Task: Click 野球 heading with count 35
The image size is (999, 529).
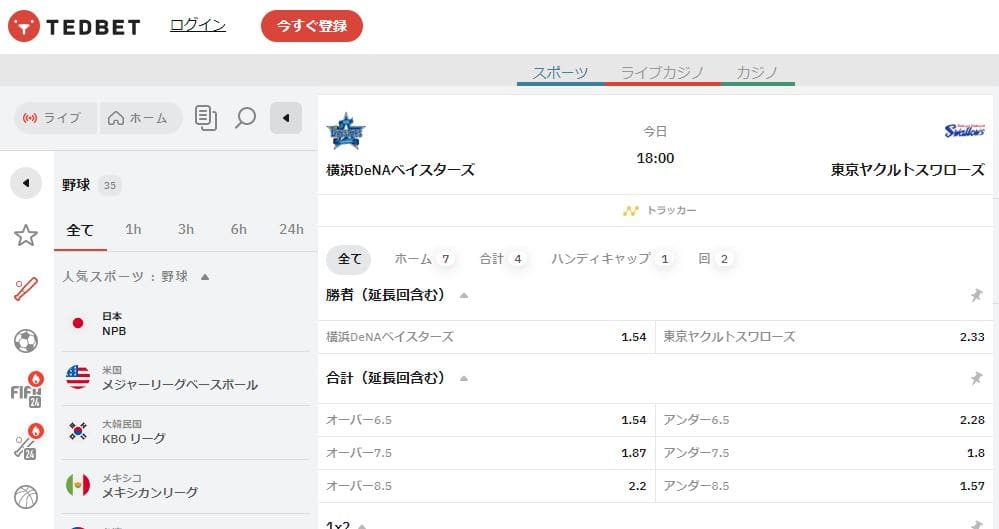Action: (x=91, y=185)
